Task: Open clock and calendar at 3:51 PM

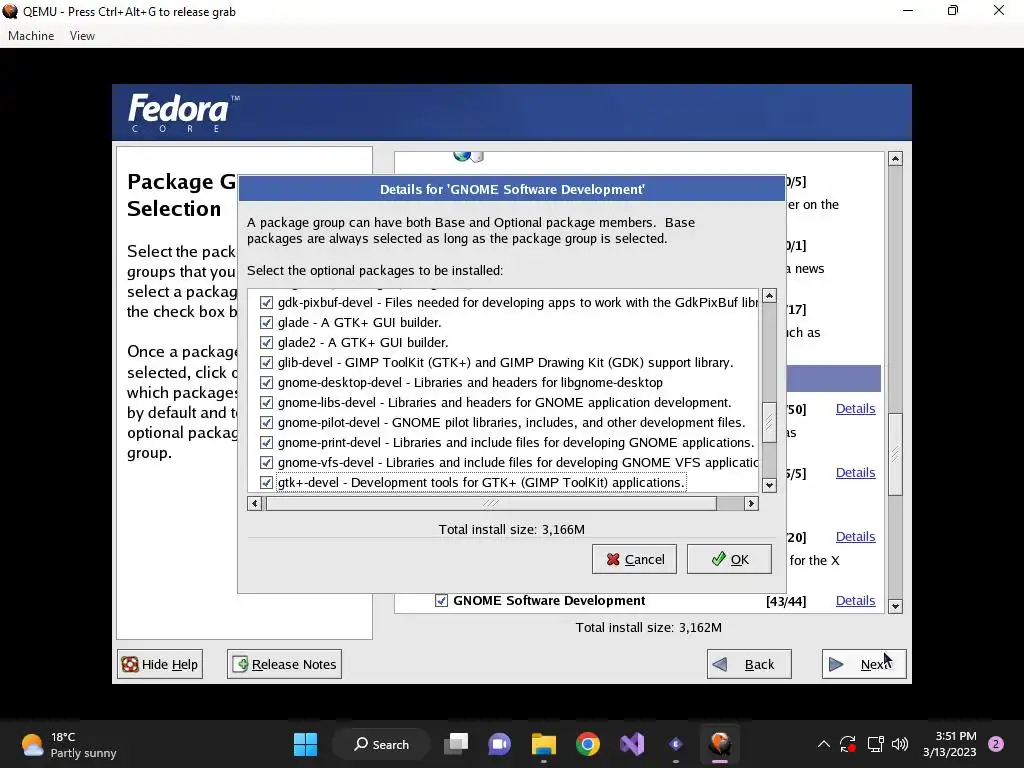Action: [x=949, y=744]
